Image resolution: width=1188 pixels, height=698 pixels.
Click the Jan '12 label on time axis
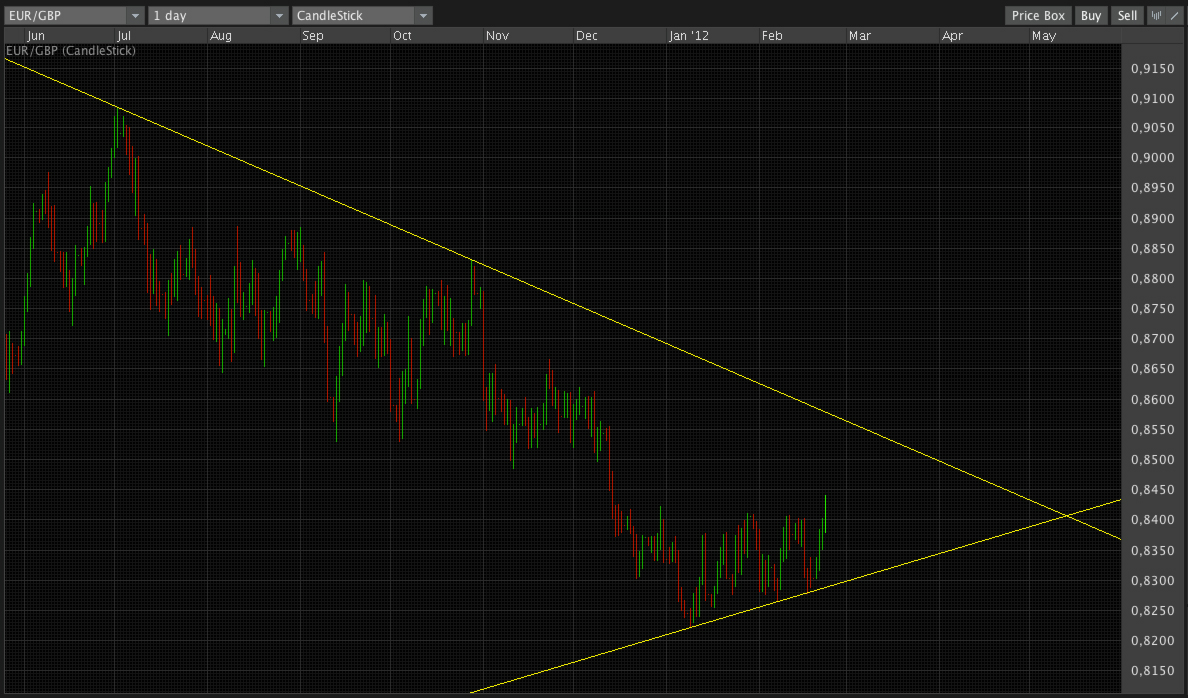click(x=689, y=36)
